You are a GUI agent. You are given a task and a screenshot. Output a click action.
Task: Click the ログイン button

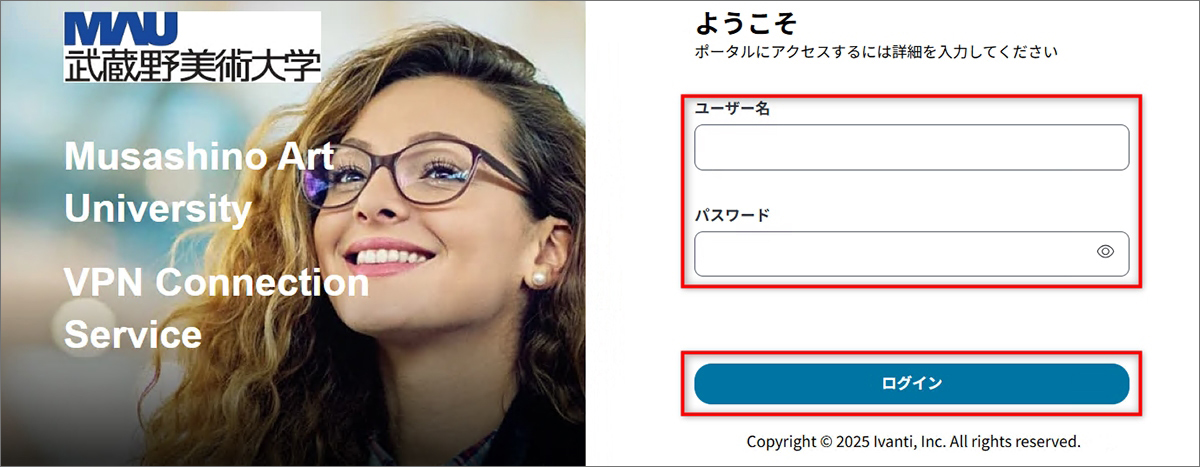[911, 384]
